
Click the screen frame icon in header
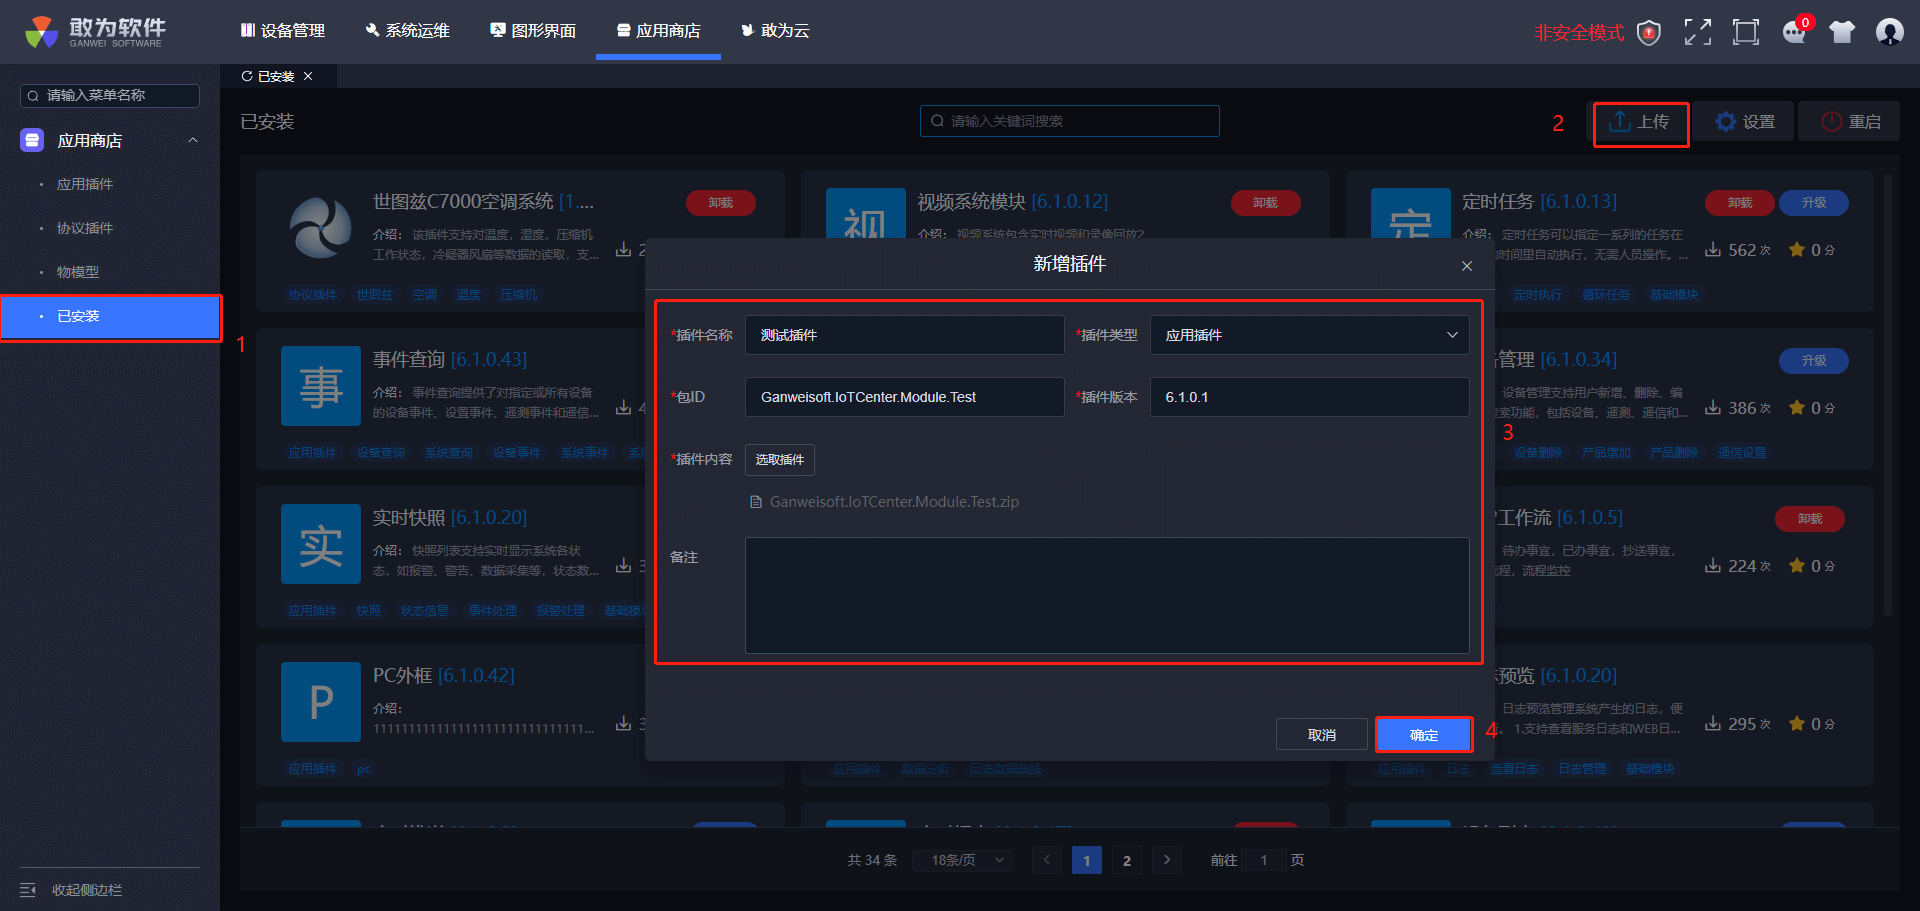(x=1746, y=32)
